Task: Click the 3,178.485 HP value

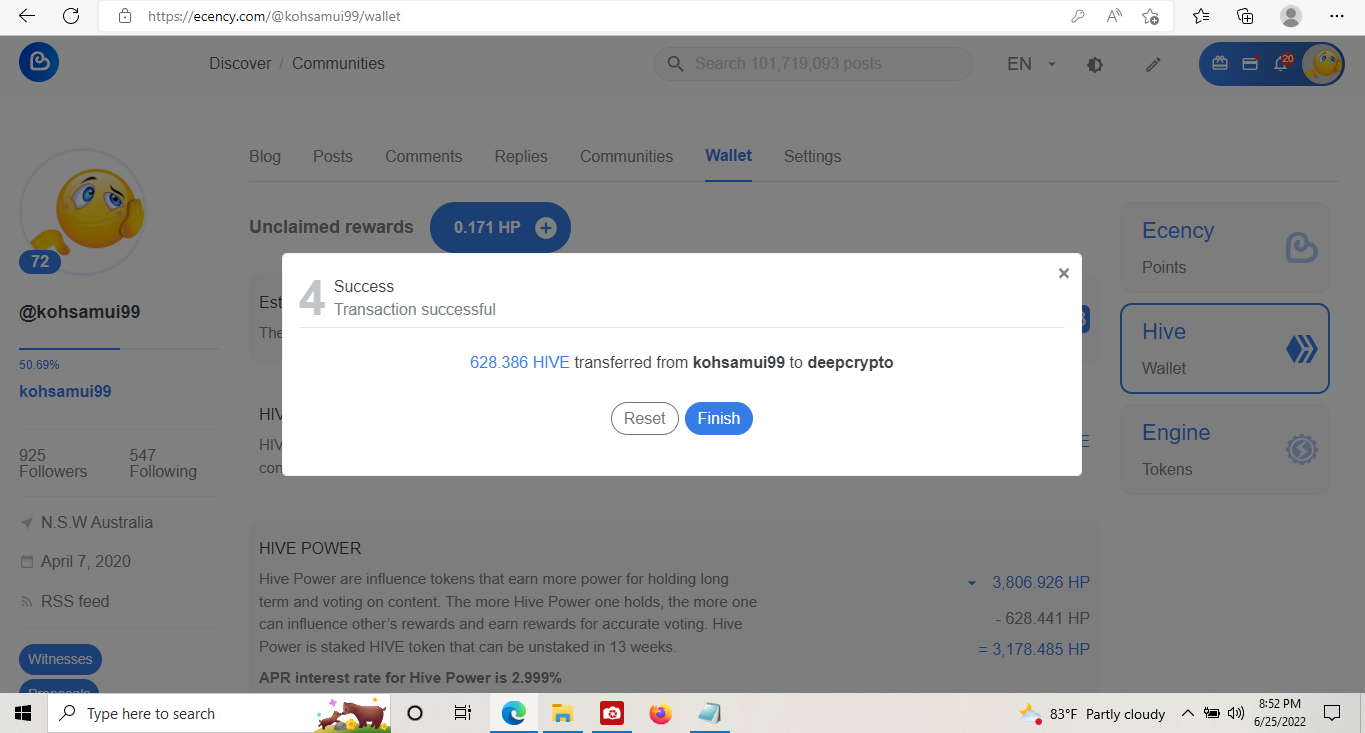Action: pos(1041,649)
